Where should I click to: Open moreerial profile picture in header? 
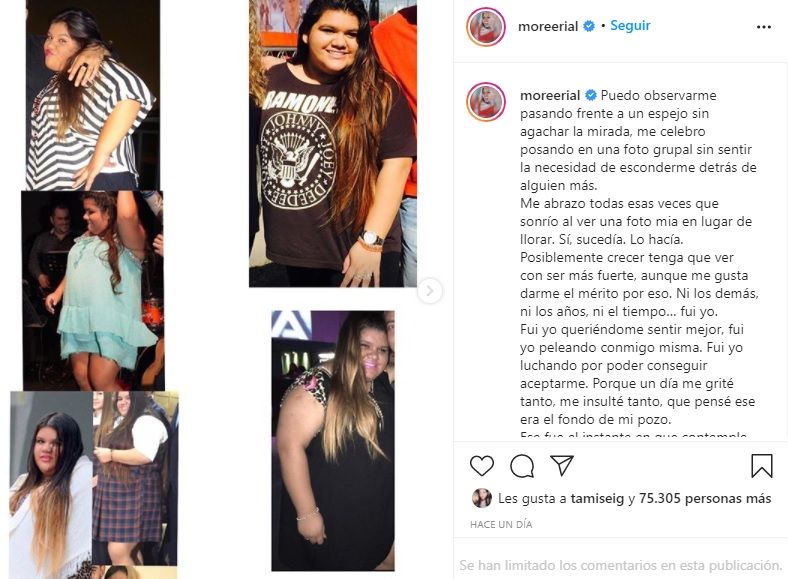pyautogui.click(x=486, y=27)
